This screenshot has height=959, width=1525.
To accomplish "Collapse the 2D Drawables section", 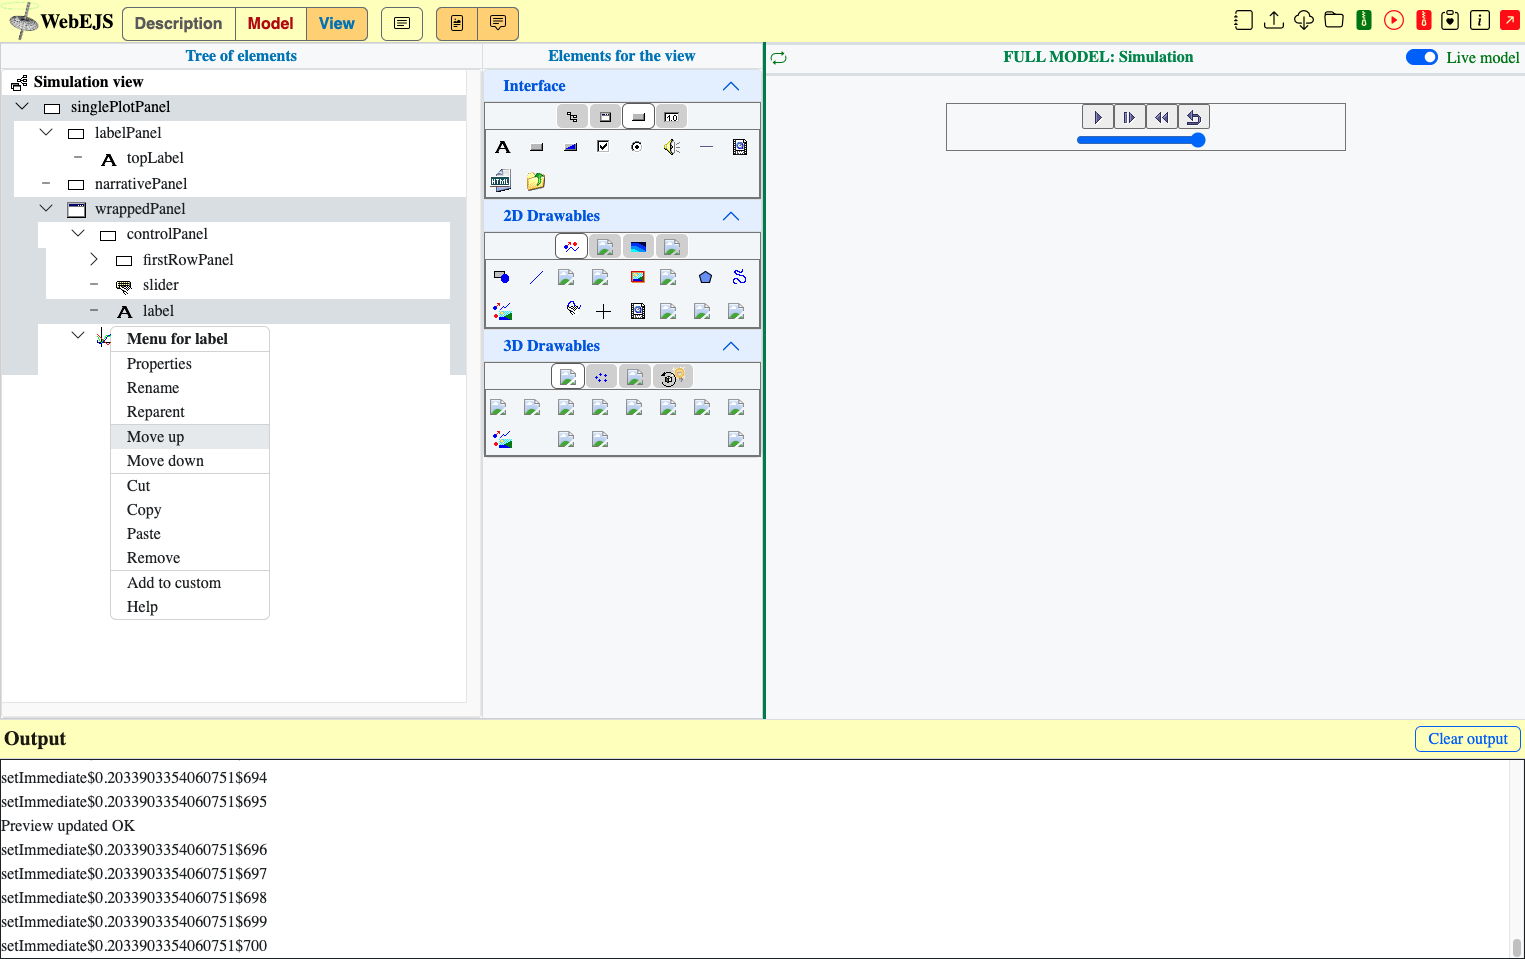I will tap(731, 216).
